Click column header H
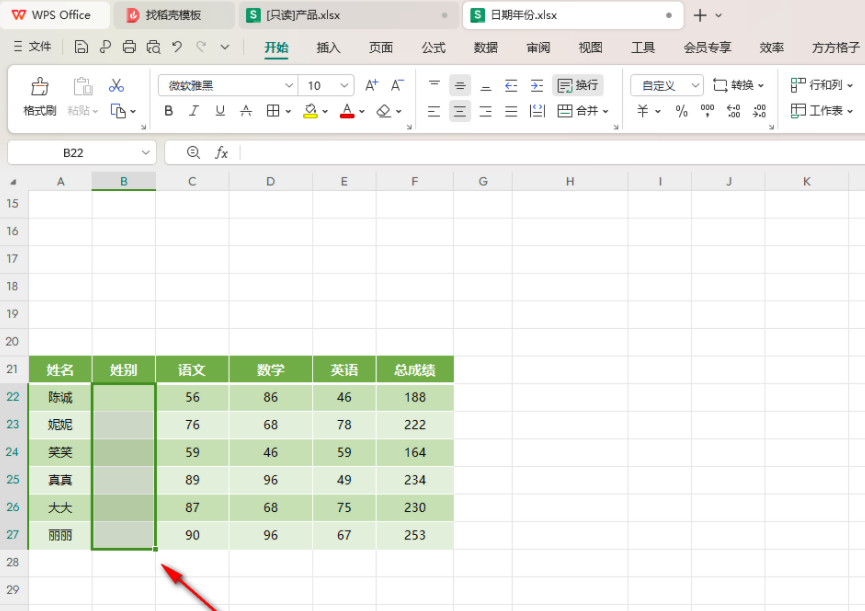The width and height of the screenshot is (865, 611). click(570, 181)
